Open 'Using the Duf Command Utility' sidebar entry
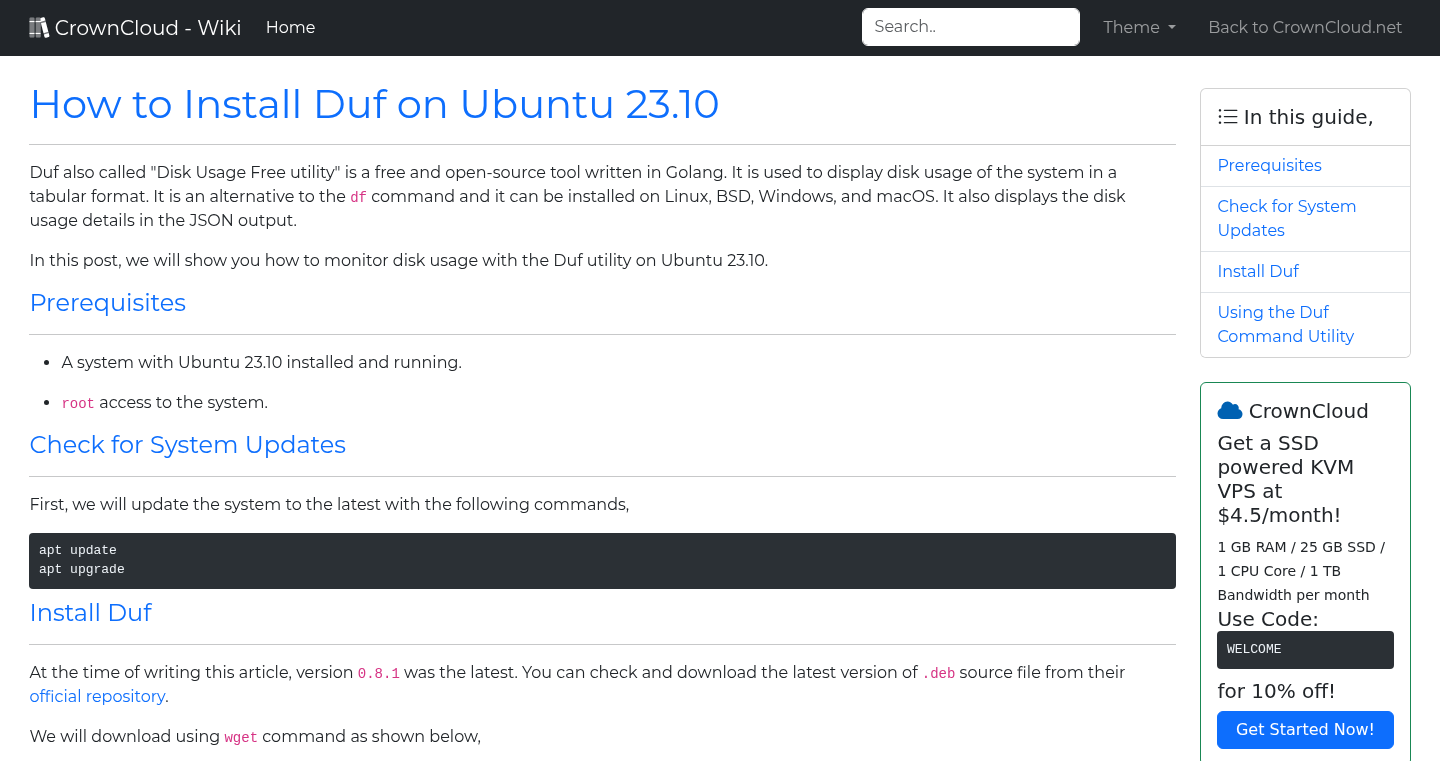 click(1285, 324)
